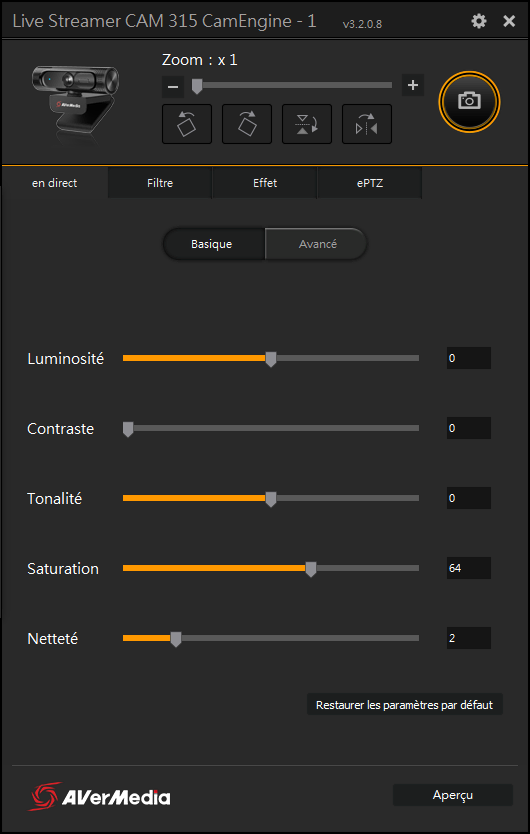This screenshot has height=834, width=530.
Task: Decrease zoom with the minus button
Action: (173, 86)
